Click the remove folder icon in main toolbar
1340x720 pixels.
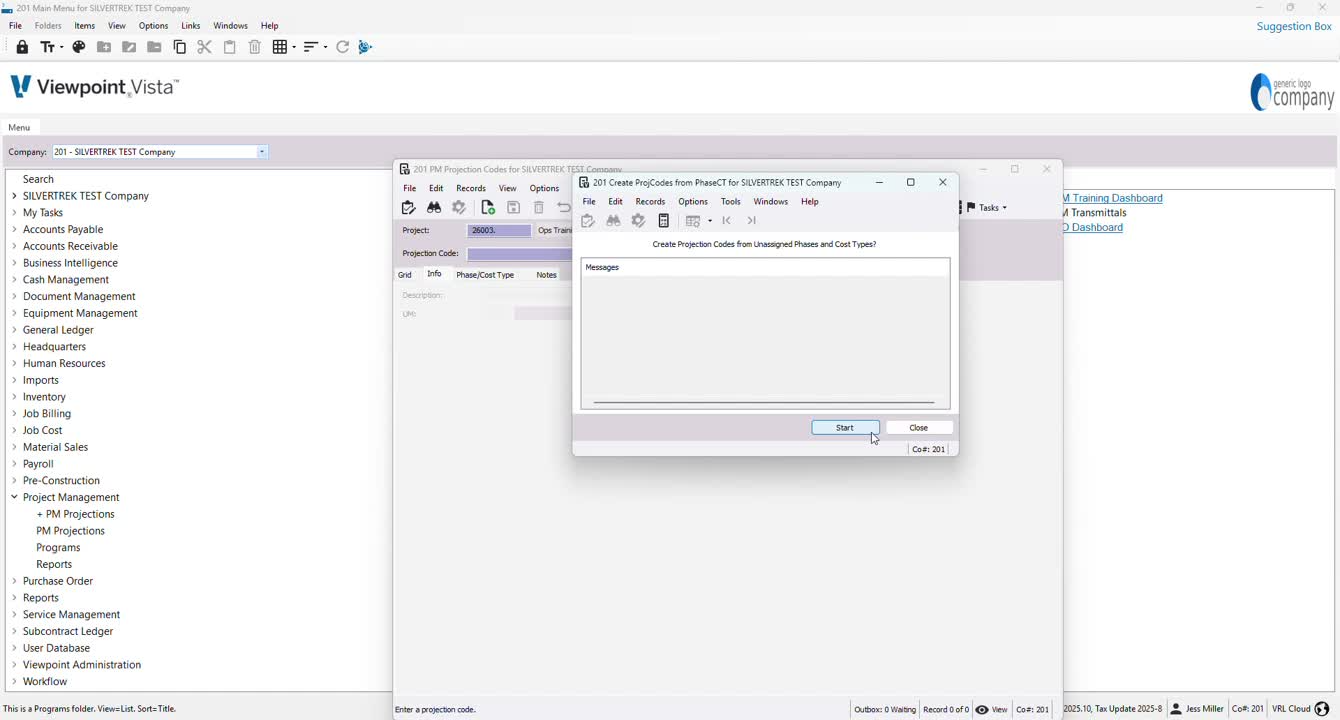pyautogui.click(x=154, y=47)
